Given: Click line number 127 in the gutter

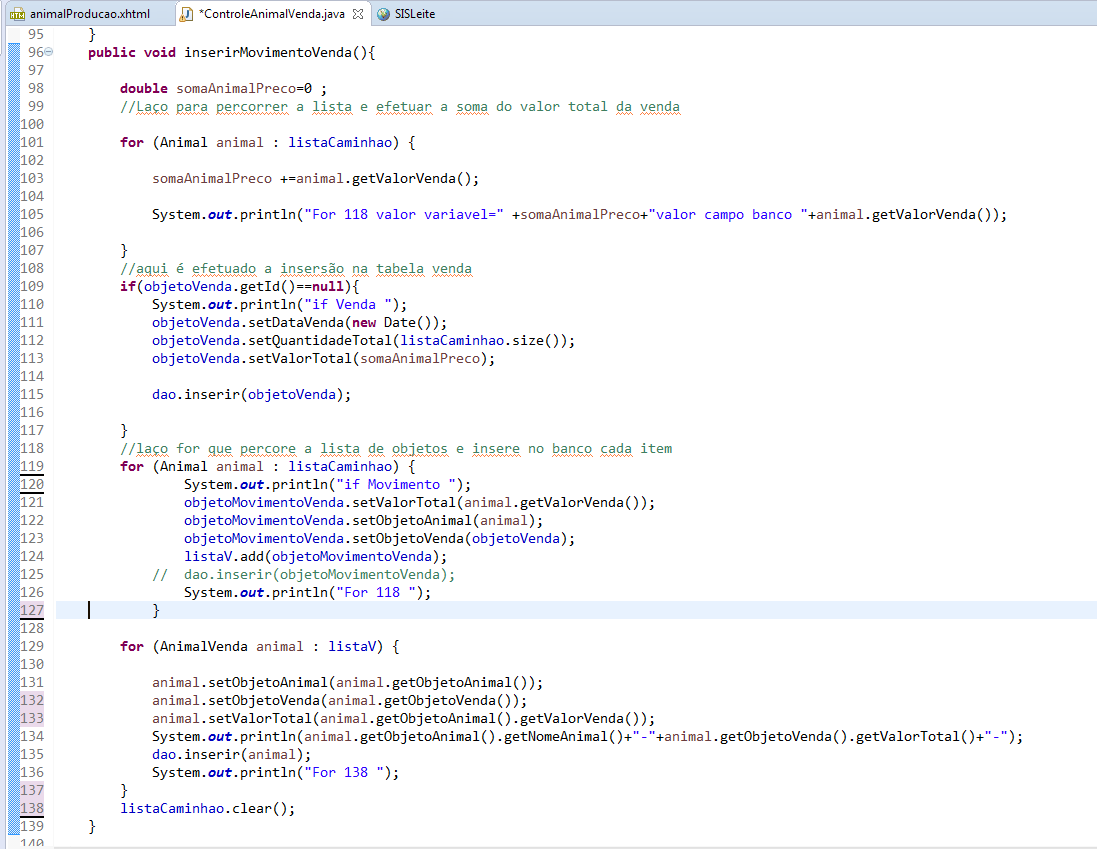Looking at the screenshot, I should [31, 611].
